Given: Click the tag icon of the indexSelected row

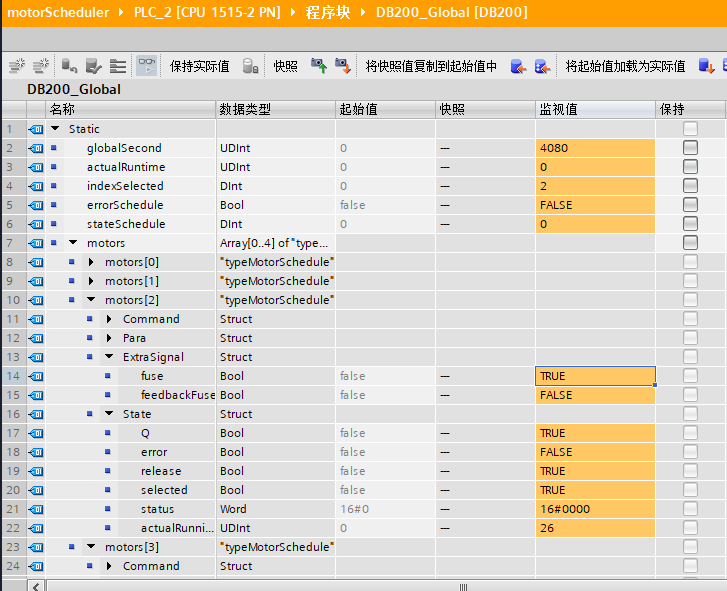Looking at the screenshot, I should click(x=36, y=186).
